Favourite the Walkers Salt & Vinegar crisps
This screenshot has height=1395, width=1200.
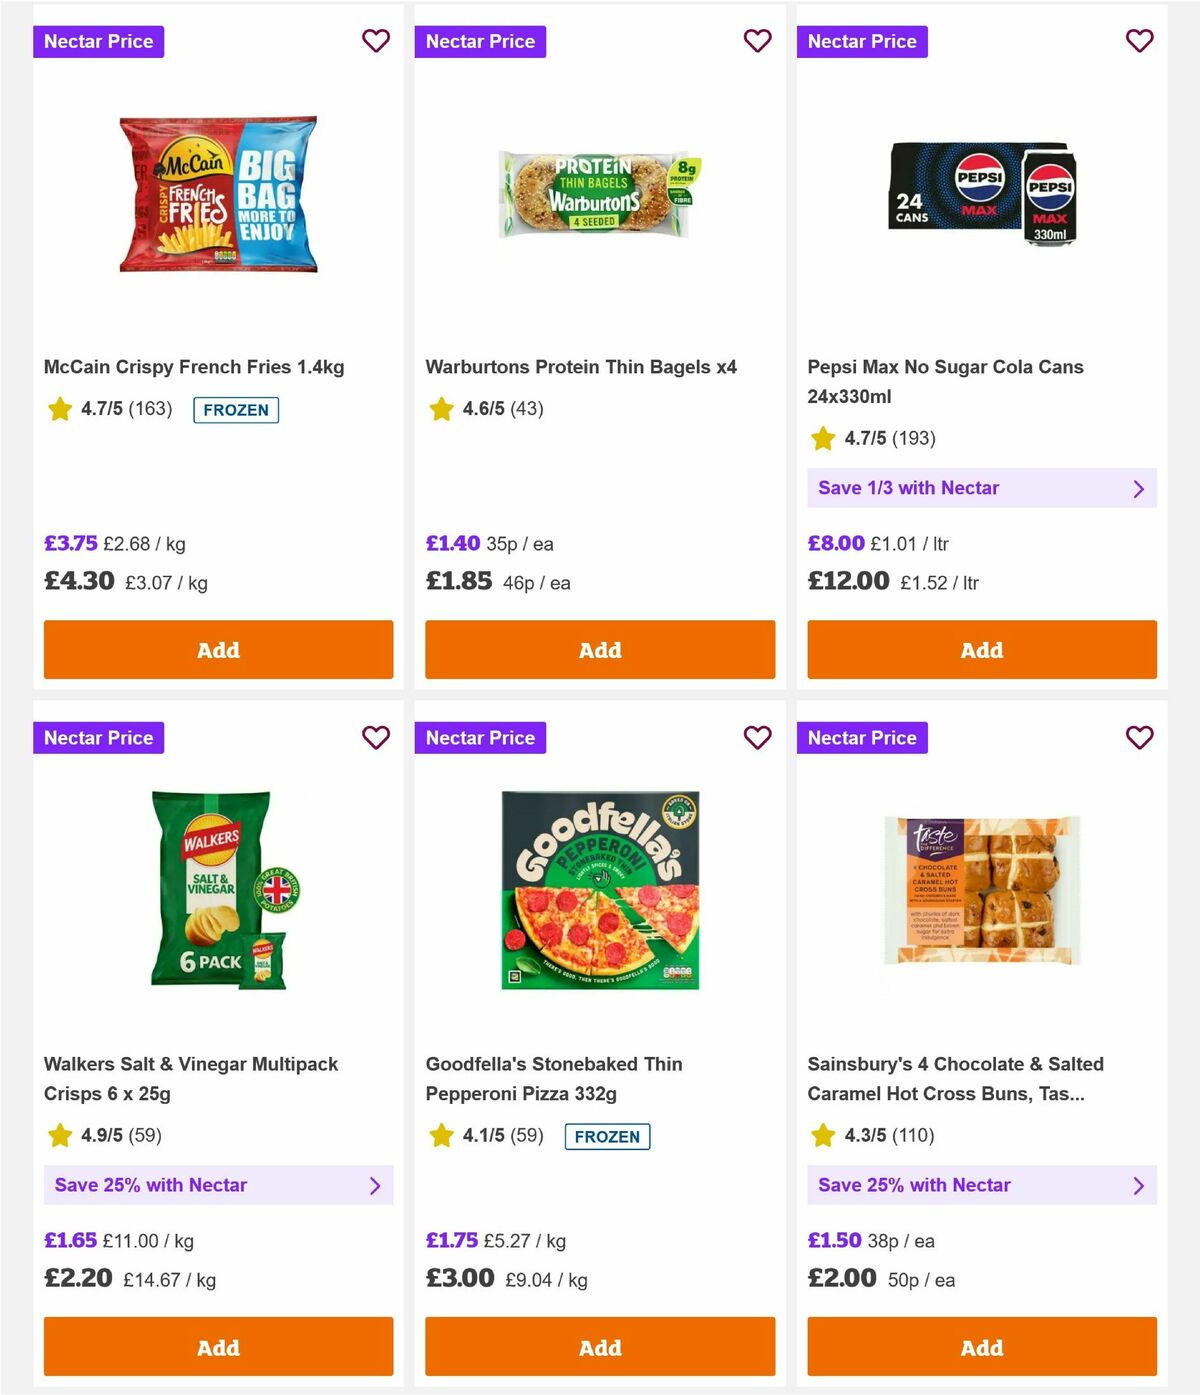(x=376, y=737)
